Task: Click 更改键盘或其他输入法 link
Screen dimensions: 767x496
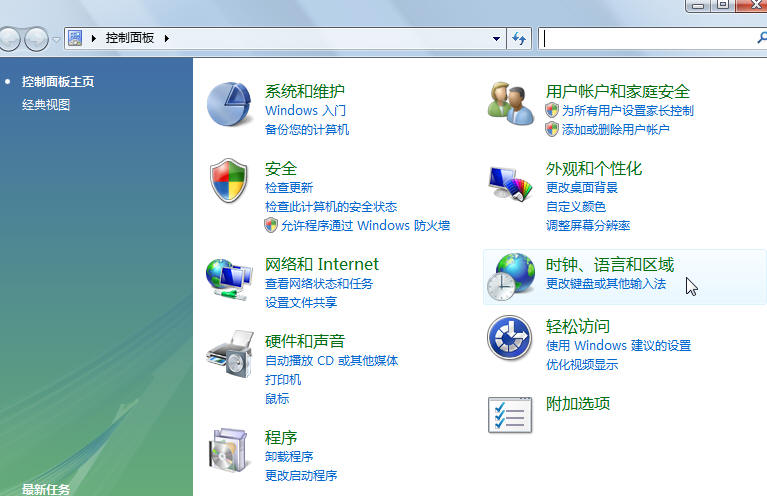Action: [606, 284]
